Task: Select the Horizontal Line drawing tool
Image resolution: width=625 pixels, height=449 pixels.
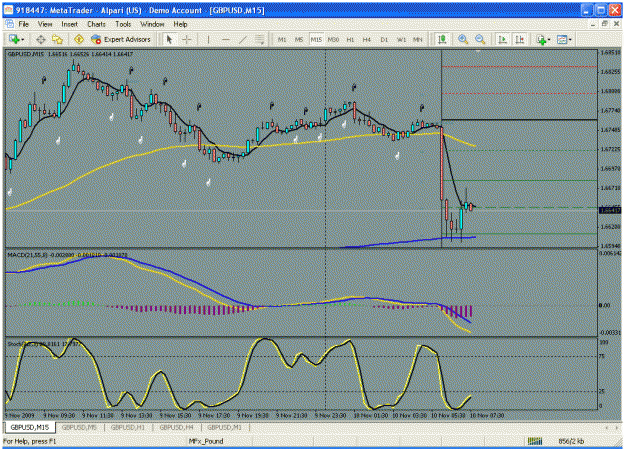Action: point(226,39)
